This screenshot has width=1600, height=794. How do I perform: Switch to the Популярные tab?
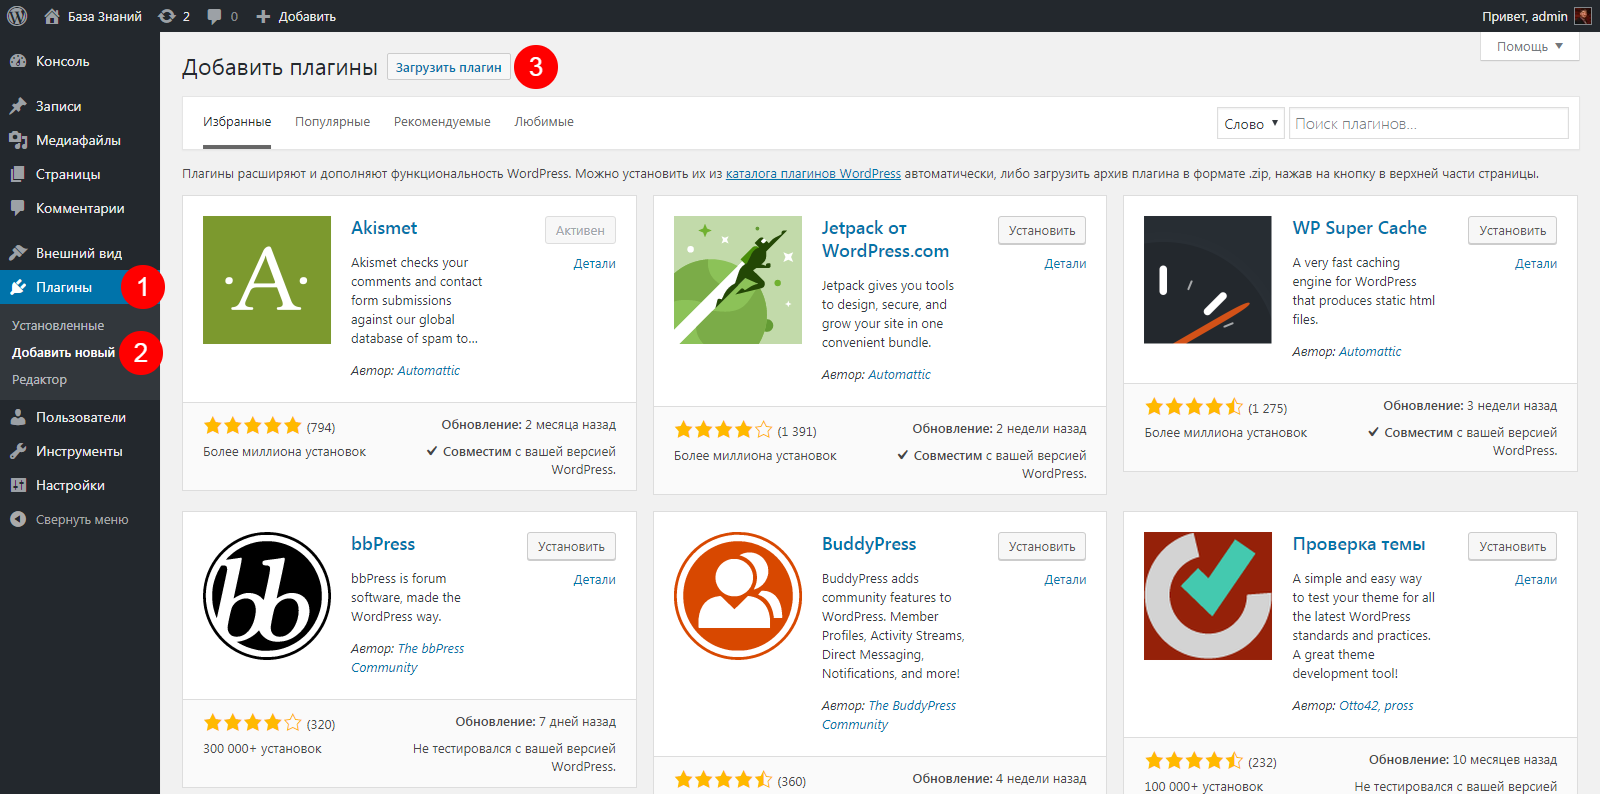332,122
